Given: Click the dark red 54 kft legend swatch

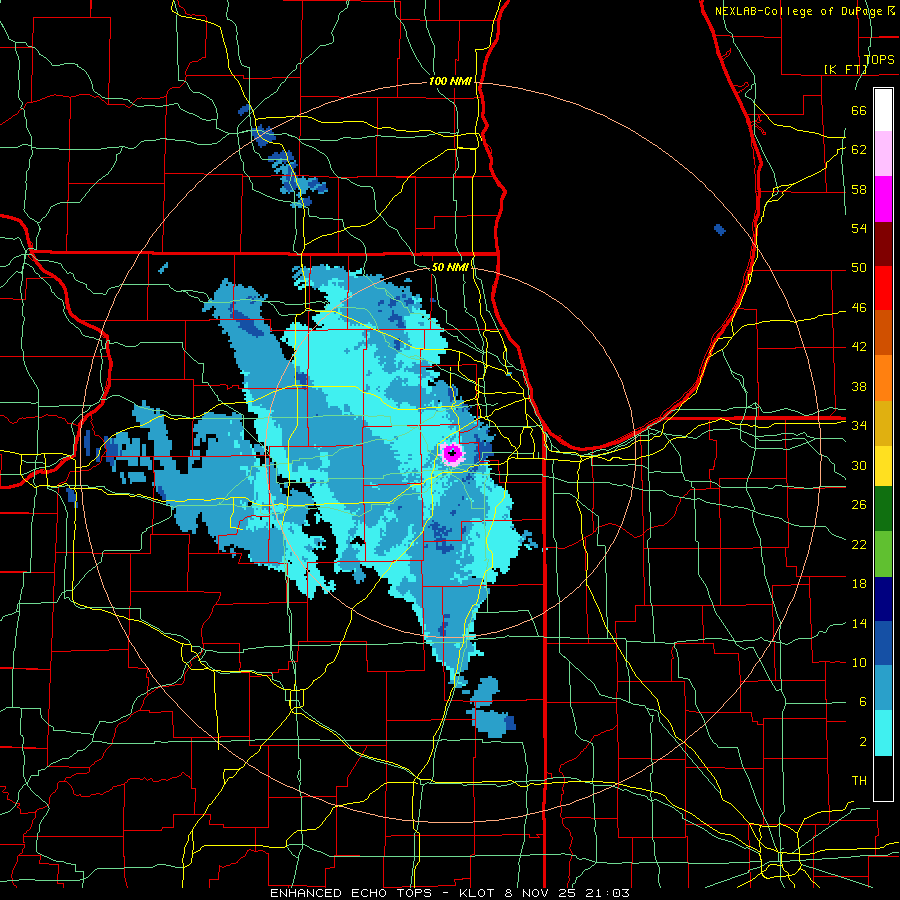Looking at the screenshot, I should pyautogui.click(x=883, y=244).
